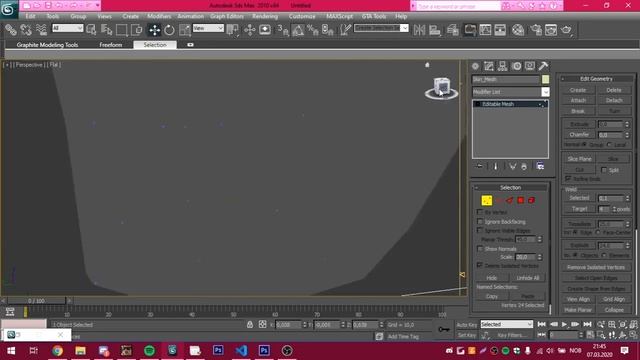
Task: Open the Hierarchy command panel tab
Action: click(502, 66)
